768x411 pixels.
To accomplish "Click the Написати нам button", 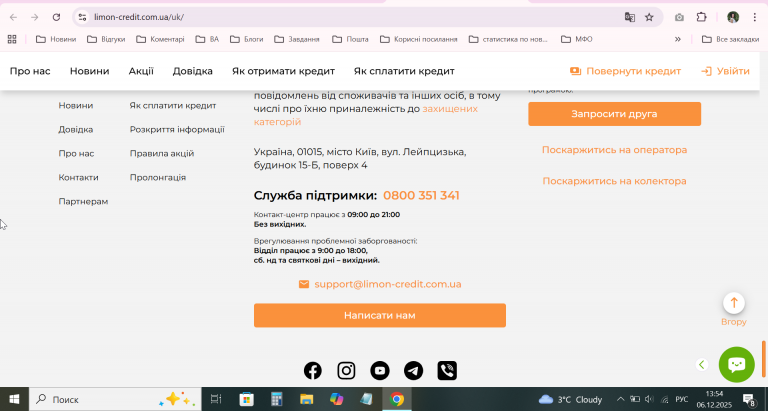I will (380, 315).
